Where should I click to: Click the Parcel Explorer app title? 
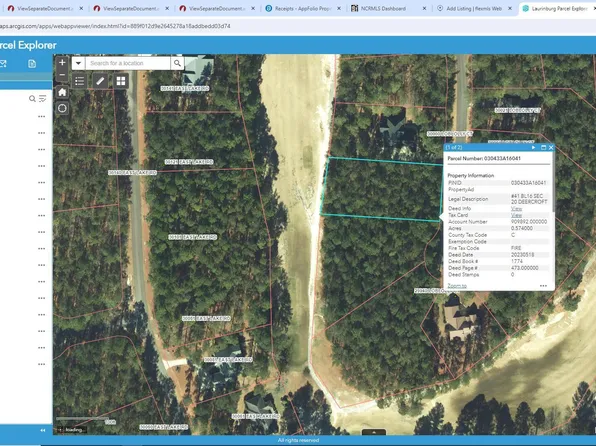coord(28,45)
